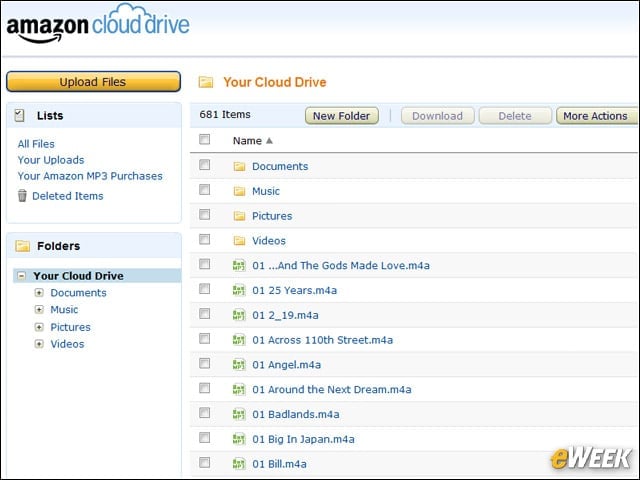Select checkbox for 01 Big In Japan.m4a

(x=204, y=438)
